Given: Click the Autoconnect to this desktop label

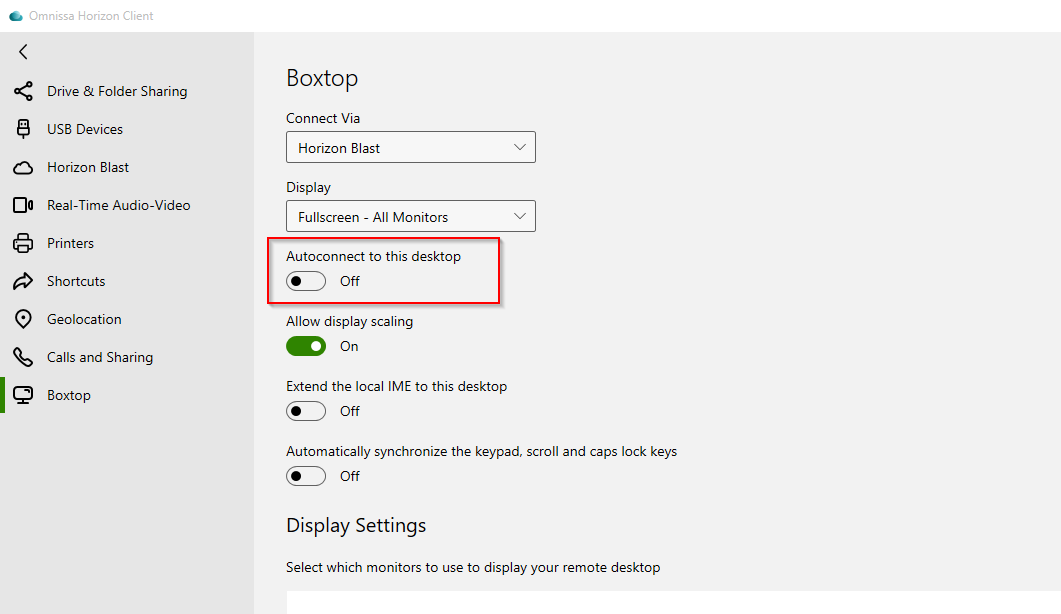Looking at the screenshot, I should tap(374, 256).
